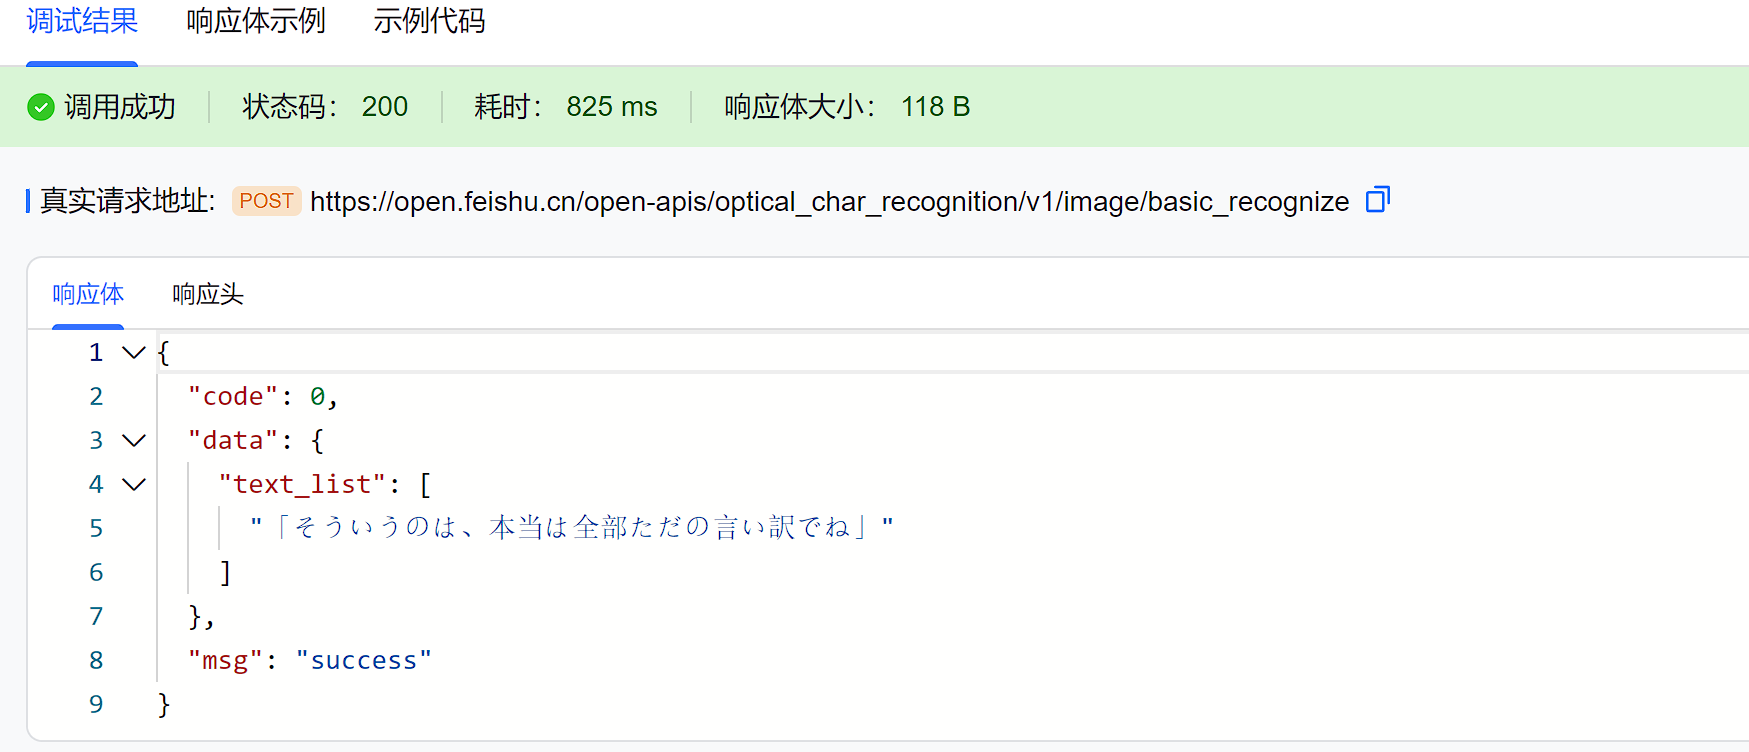1749x752 pixels.
Task: Click the recognized Japanese text string
Action: [572, 527]
